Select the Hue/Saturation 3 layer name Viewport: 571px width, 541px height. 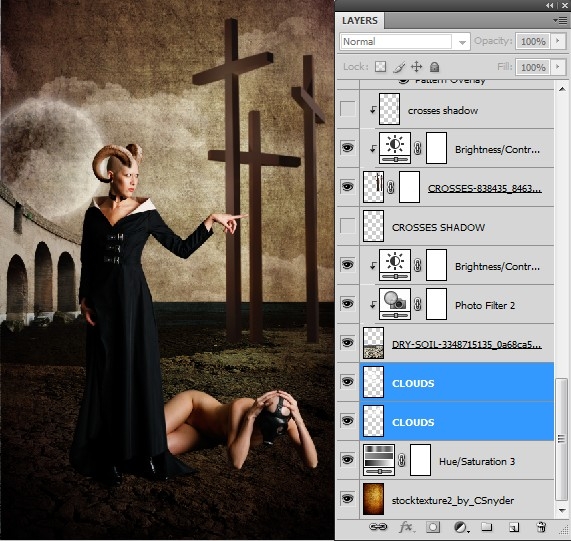coord(477,462)
